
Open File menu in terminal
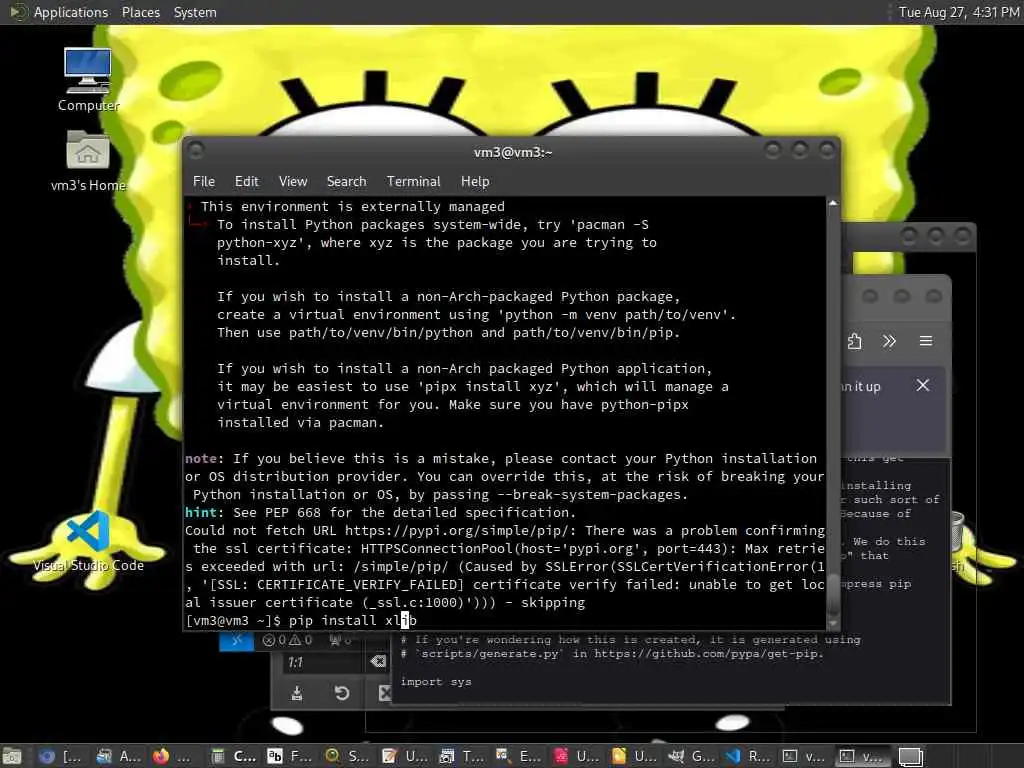pyautogui.click(x=204, y=182)
